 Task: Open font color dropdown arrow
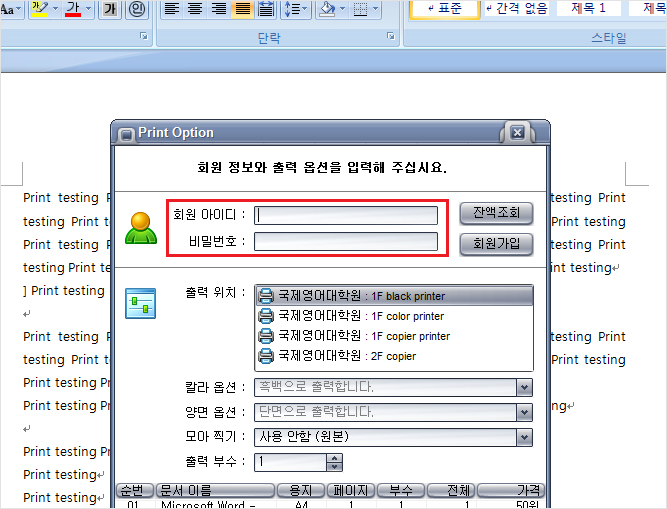click(88, 9)
